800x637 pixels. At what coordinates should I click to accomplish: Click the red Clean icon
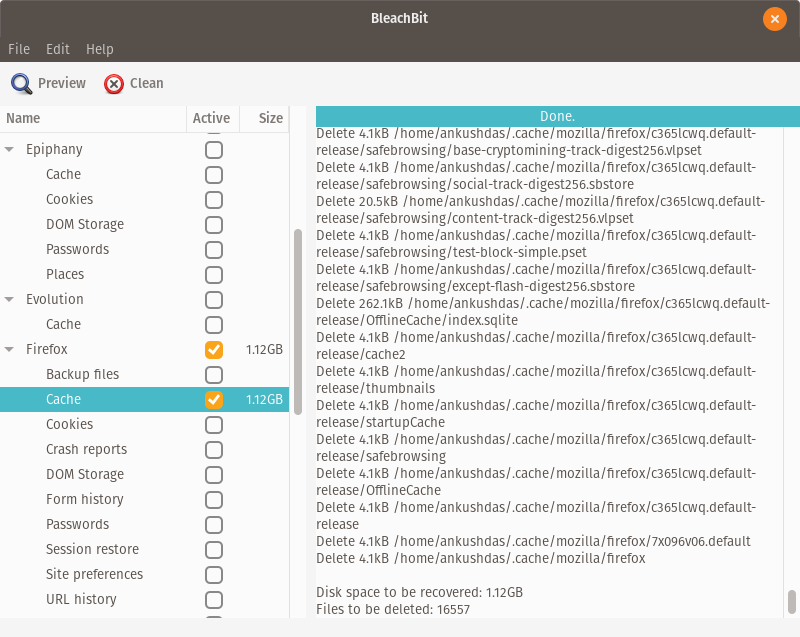(x=114, y=84)
